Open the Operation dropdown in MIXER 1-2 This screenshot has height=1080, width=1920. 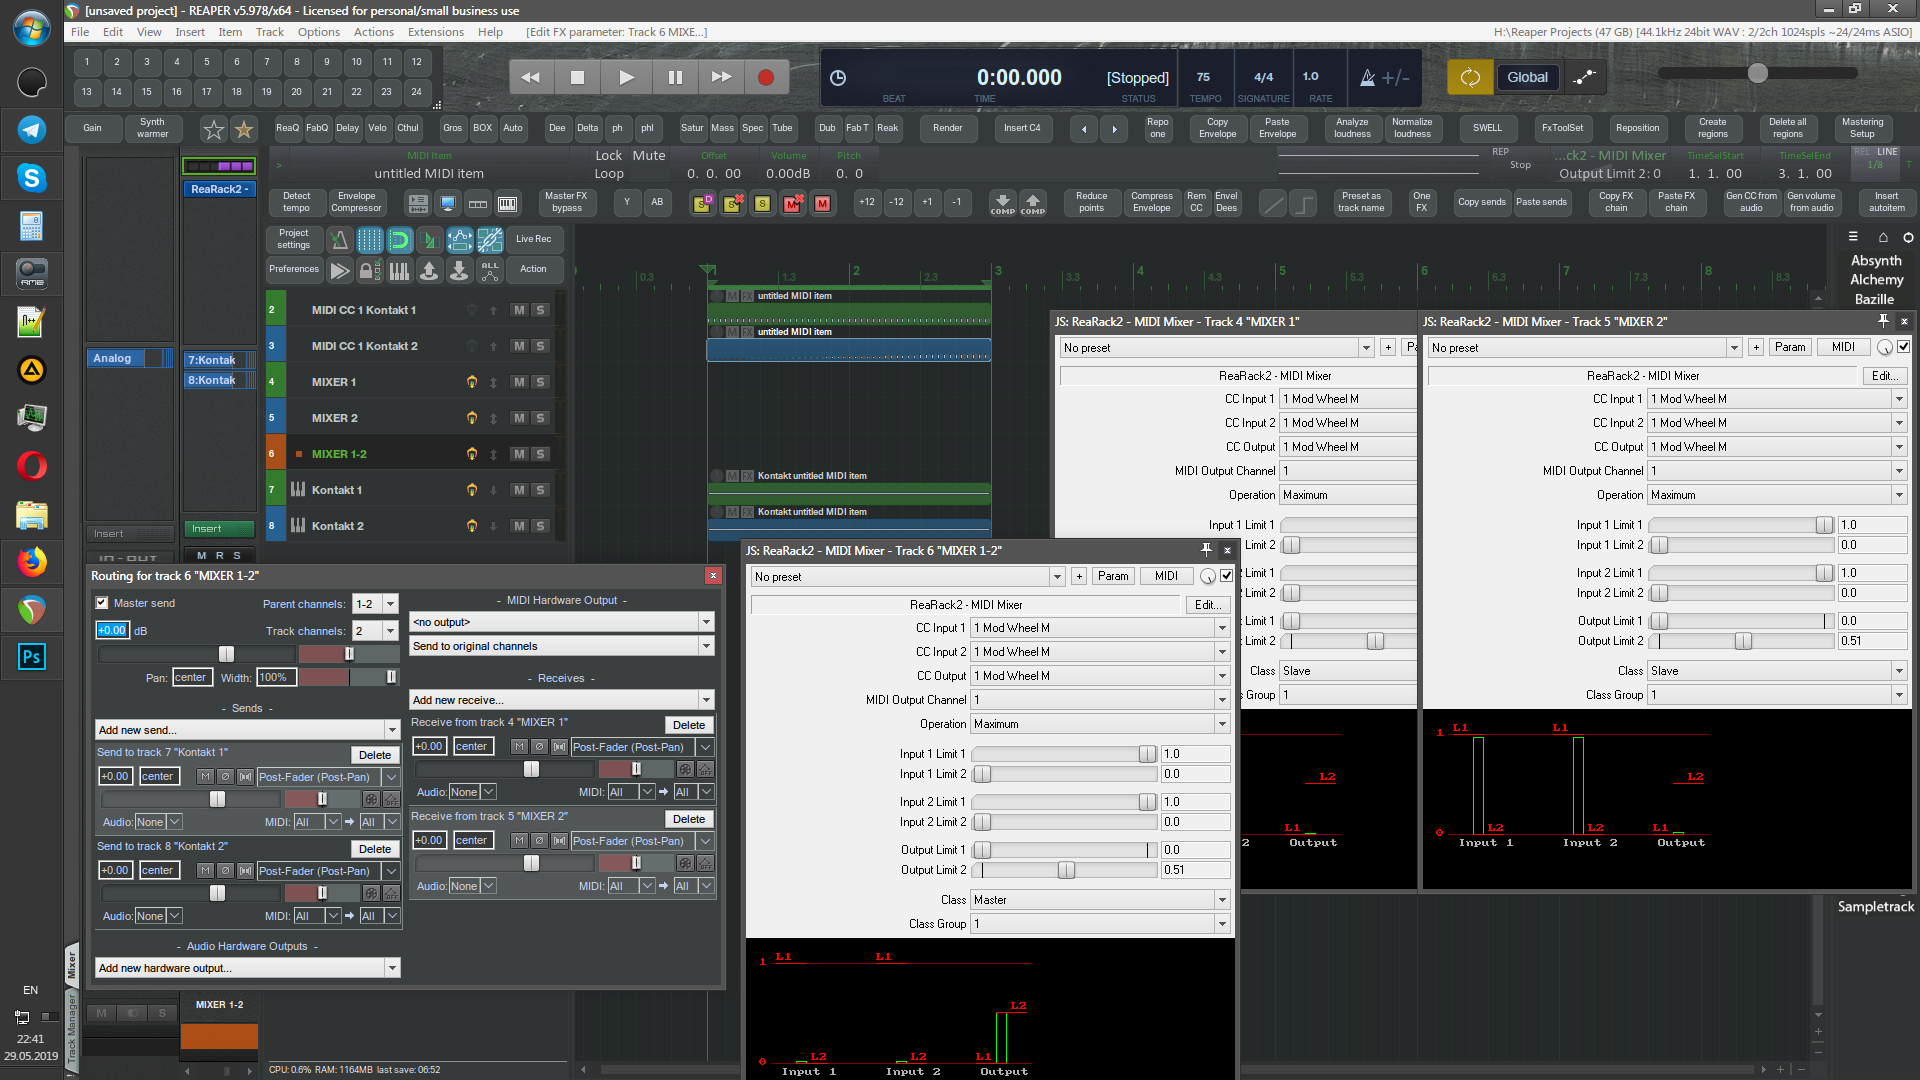click(1100, 724)
